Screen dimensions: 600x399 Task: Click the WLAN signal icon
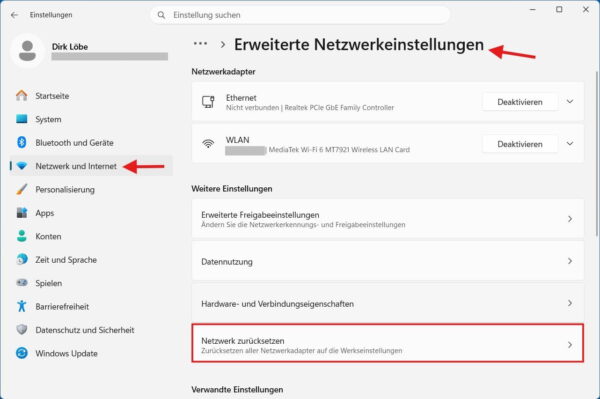[x=208, y=144]
